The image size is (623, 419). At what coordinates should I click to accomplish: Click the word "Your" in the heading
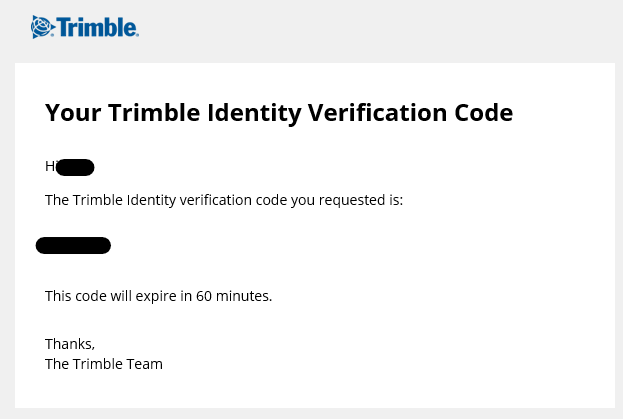(73, 113)
